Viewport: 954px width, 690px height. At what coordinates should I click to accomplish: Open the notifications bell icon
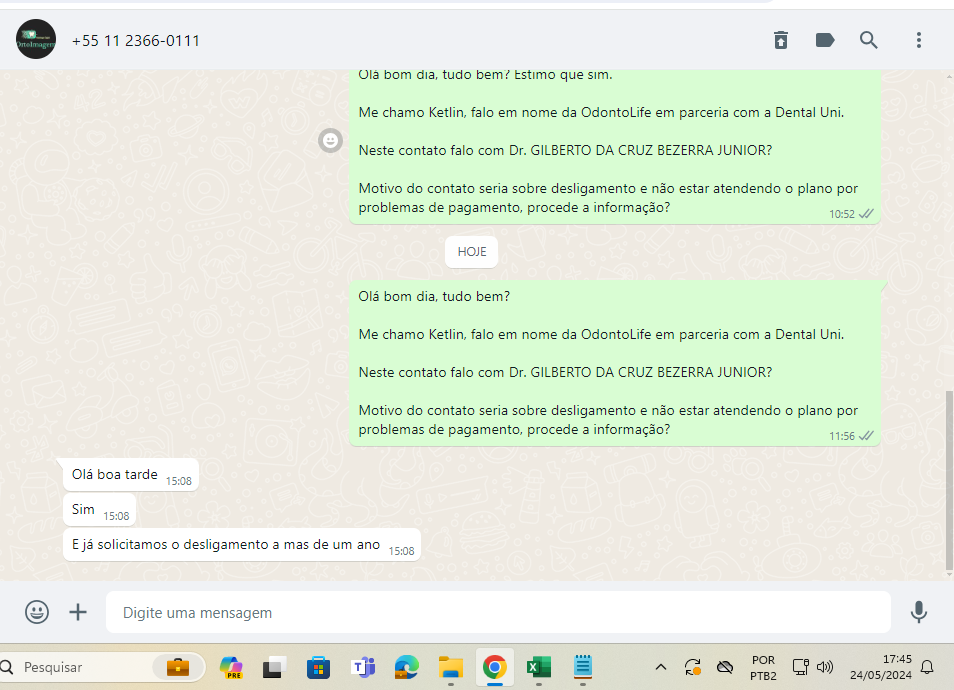point(927,667)
